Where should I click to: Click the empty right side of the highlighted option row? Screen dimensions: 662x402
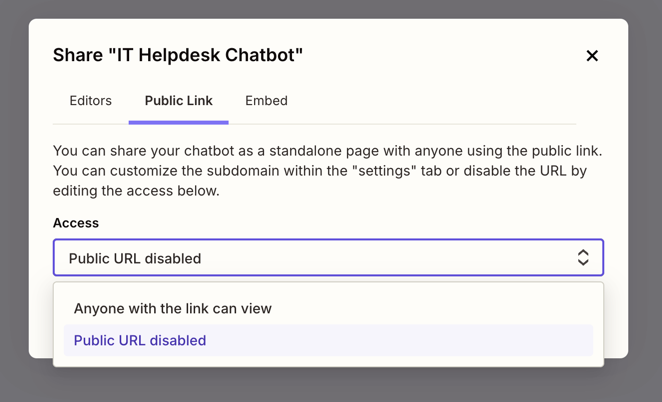click(450, 341)
